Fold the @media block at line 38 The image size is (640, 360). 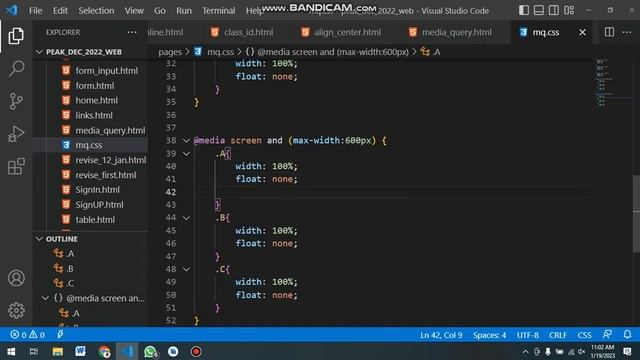pyautogui.click(x=186, y=140)
